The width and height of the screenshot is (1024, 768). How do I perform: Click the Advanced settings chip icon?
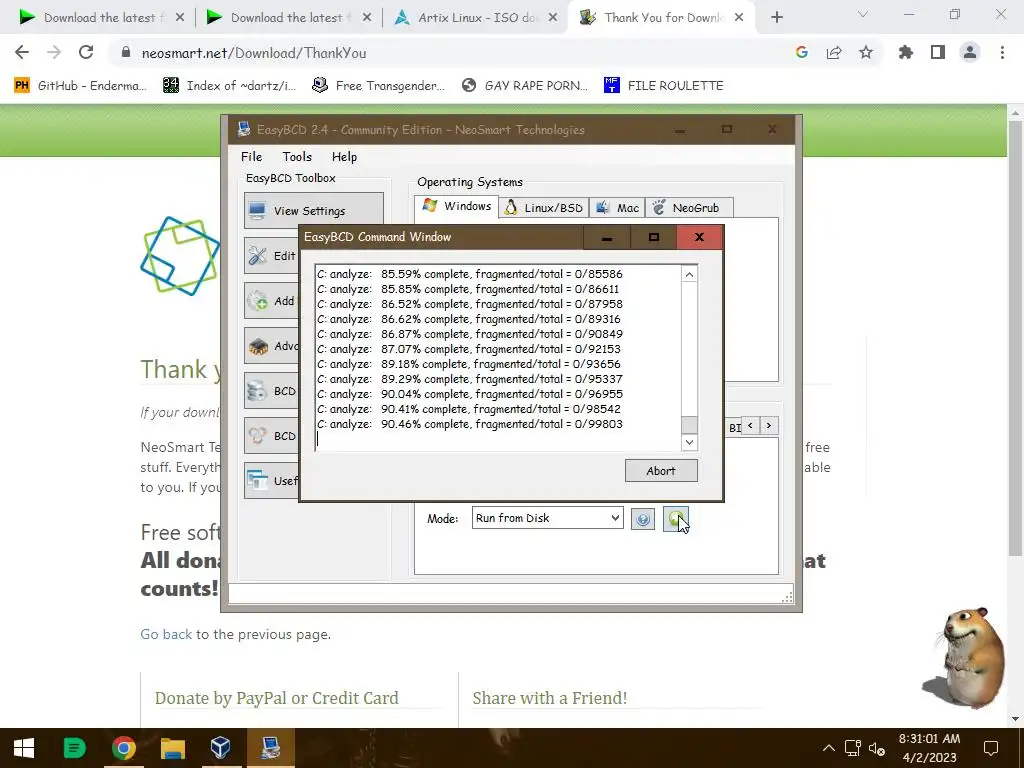(x=258, y=345)
